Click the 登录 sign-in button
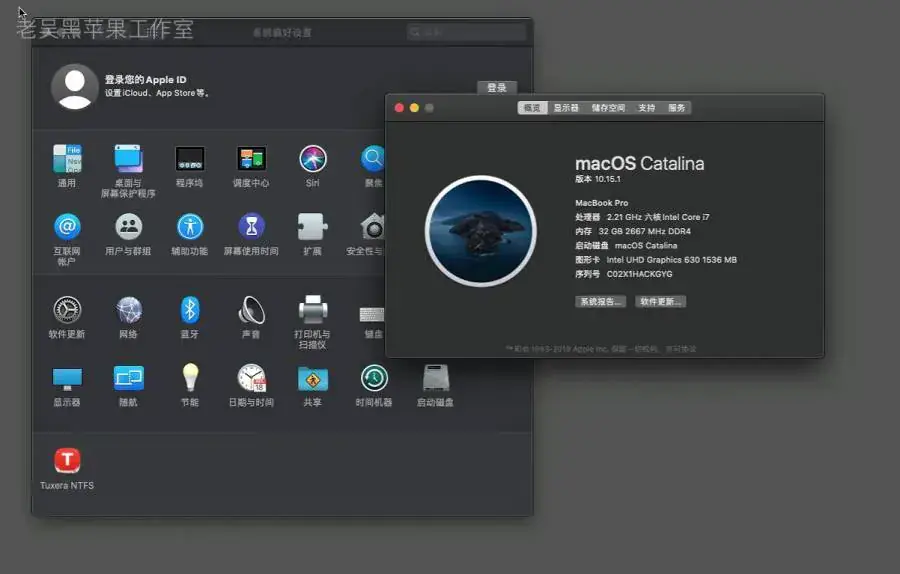Viewport: 900px width, 574px height. pos(497,87)
